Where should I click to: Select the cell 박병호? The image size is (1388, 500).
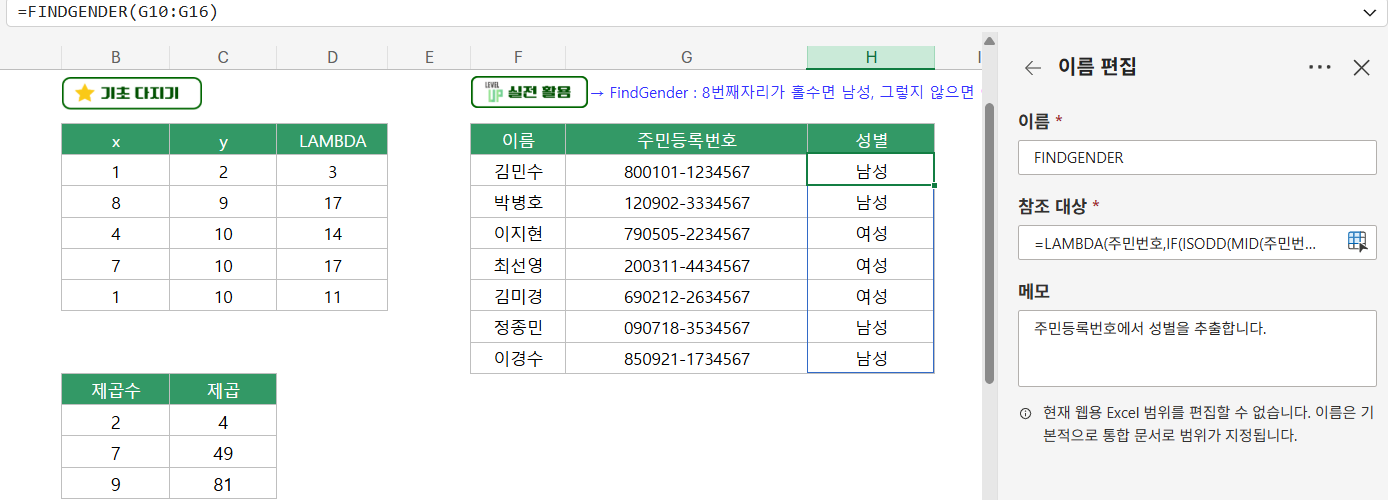518,202
